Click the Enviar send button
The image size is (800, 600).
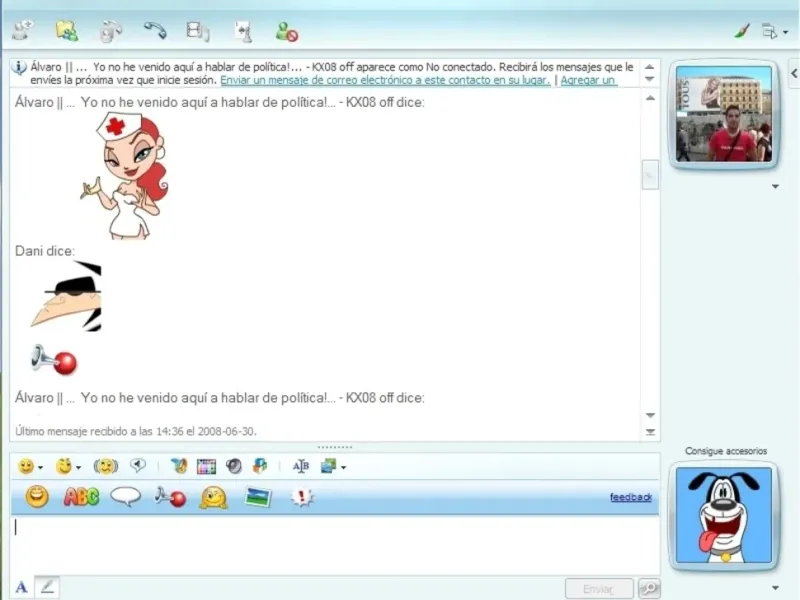point(599,589)
